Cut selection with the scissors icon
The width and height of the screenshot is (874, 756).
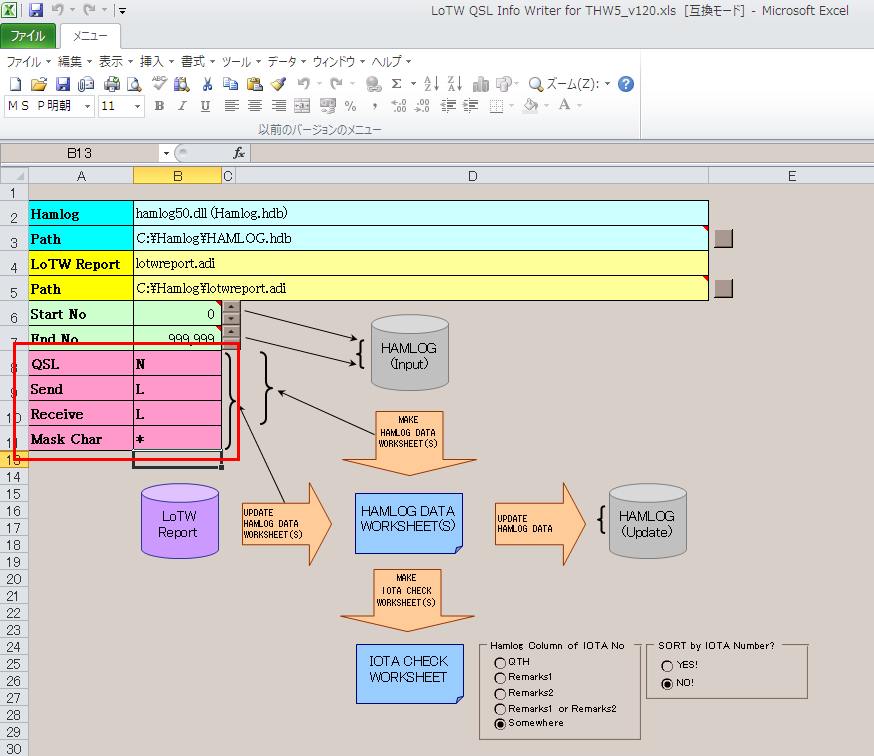[x=207, y=84]
